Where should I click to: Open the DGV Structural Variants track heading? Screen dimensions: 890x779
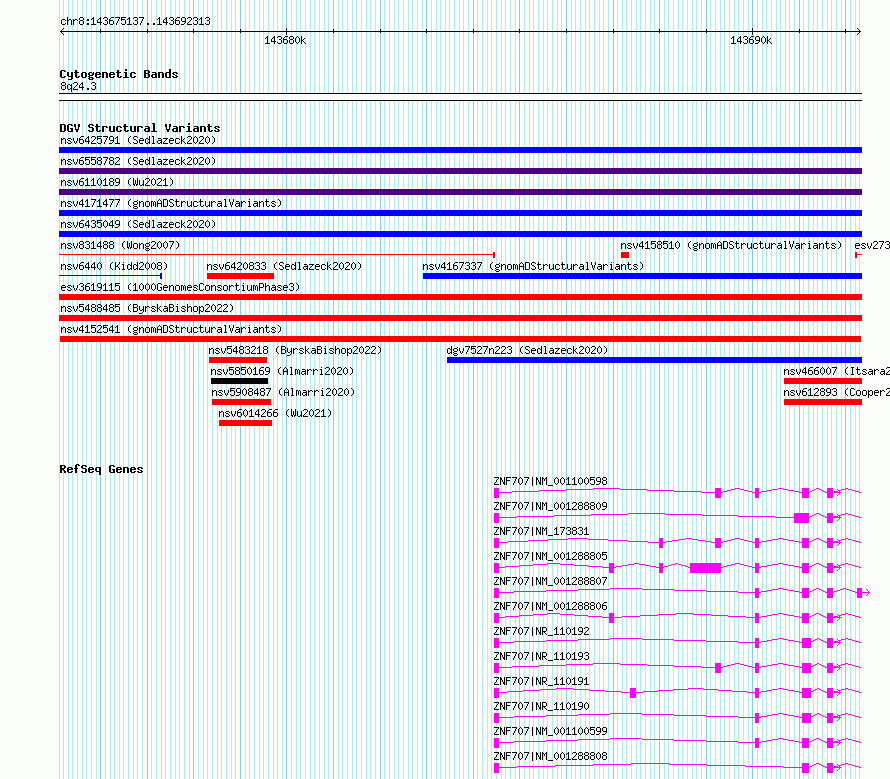140,128
